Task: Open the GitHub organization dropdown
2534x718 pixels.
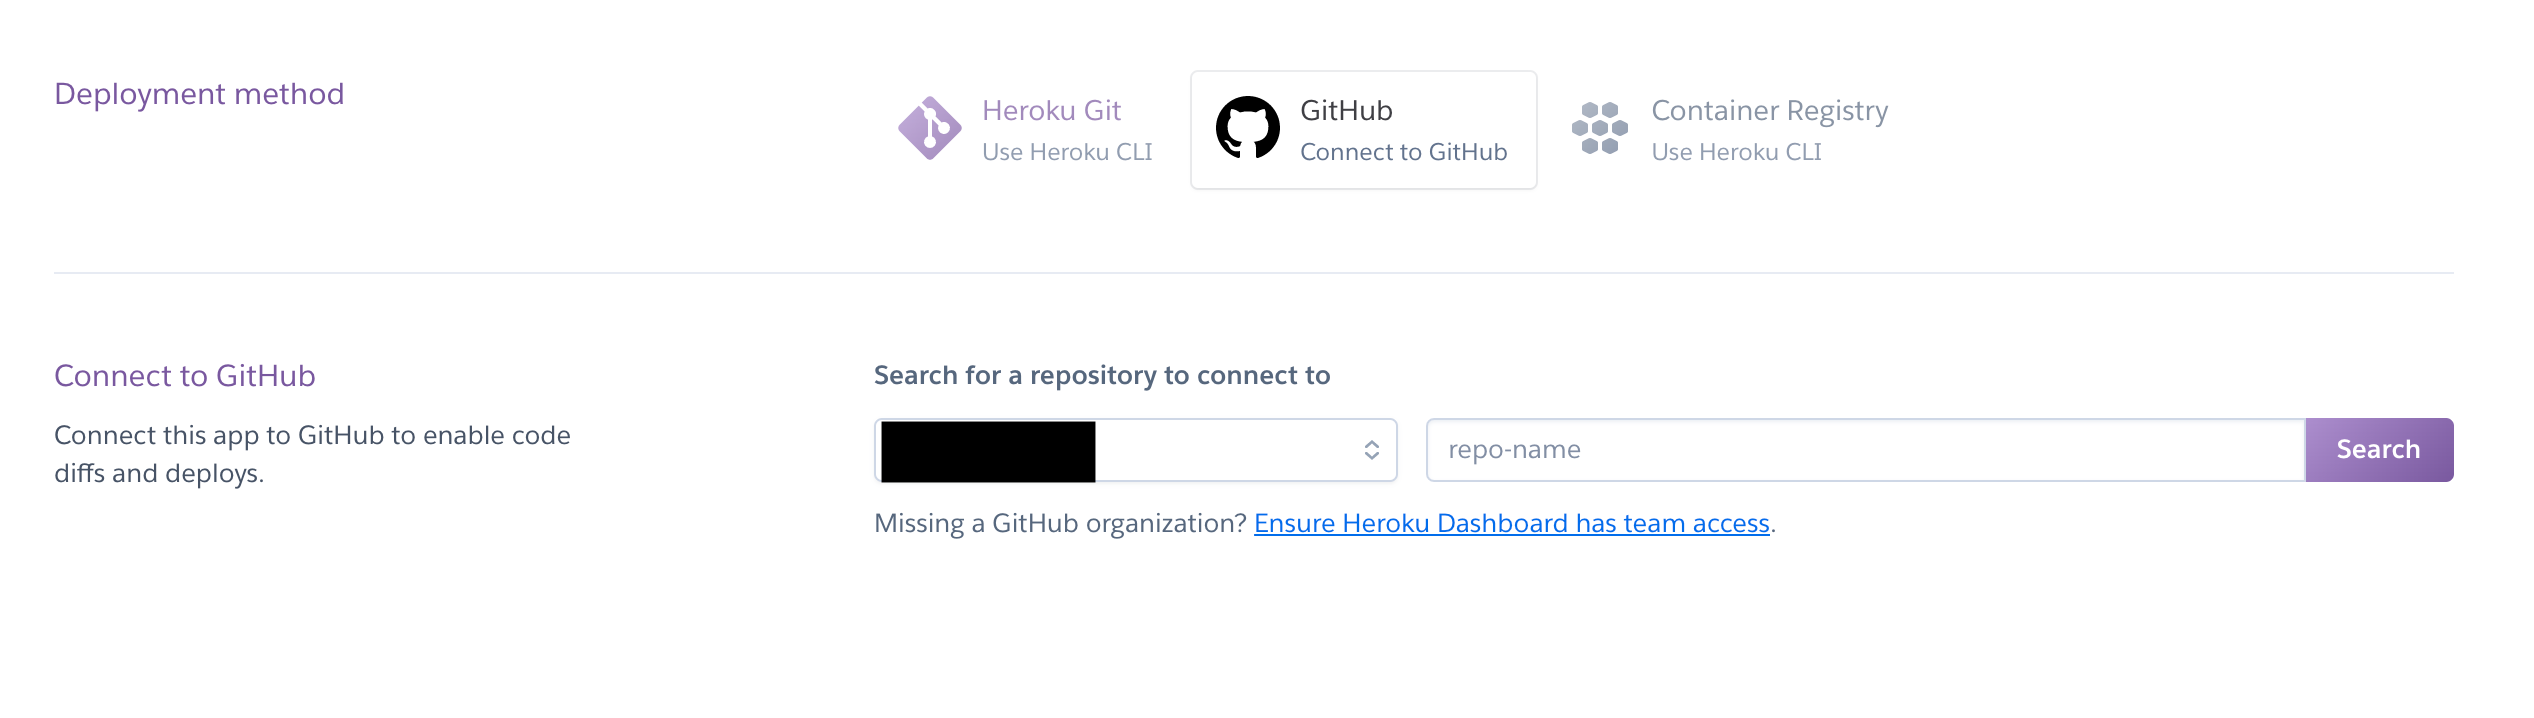Action: pos(1136,450)
